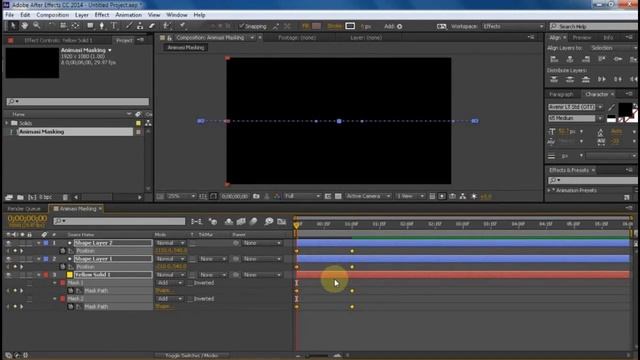Screen dimensions: 640x360
Task: Select the Rotation tool in toolbar
Action: coord(51,26)
